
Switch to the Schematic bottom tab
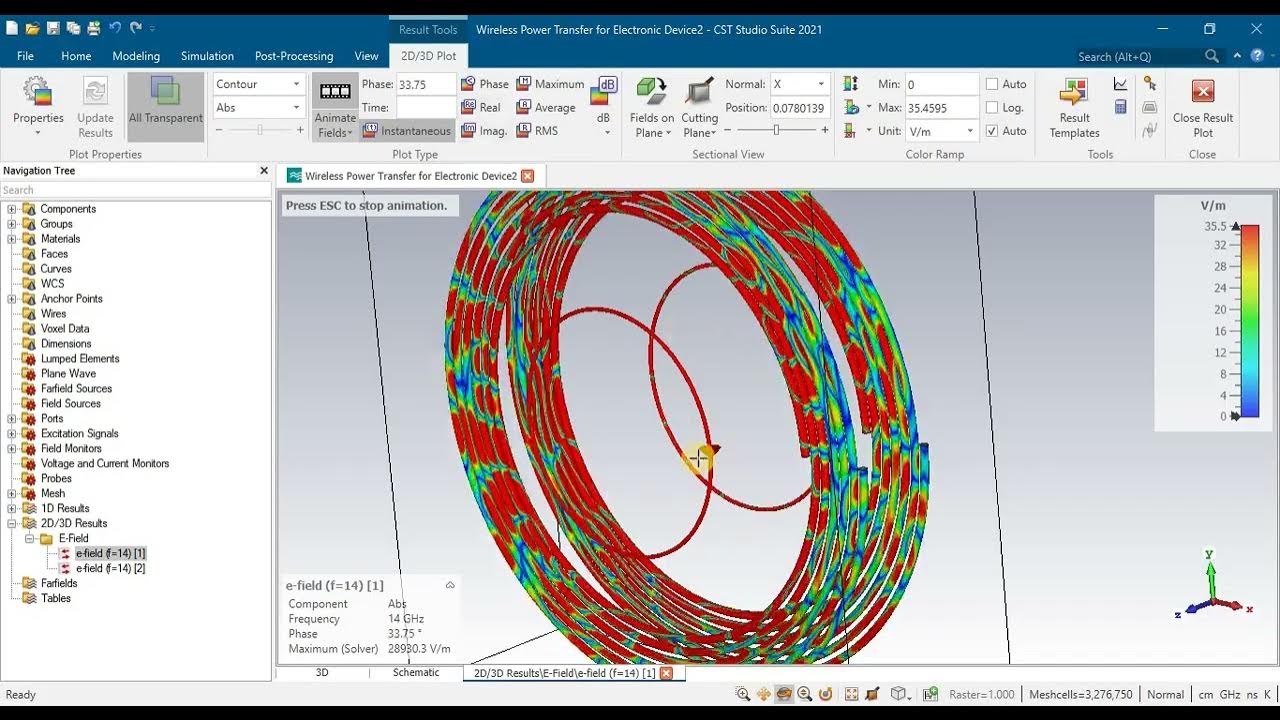click(x=416, y=673)
